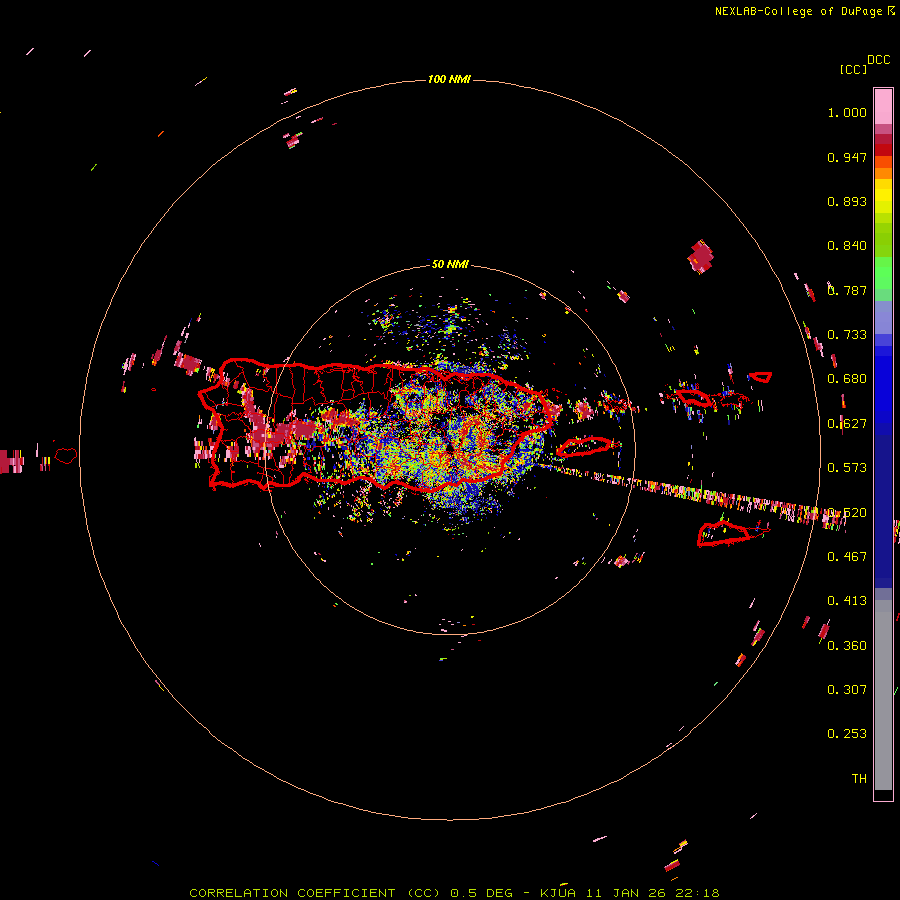Screen dimensions: 900x900
Task: Click the 0.893 color scale value
Action: click(x=847, y=201)
